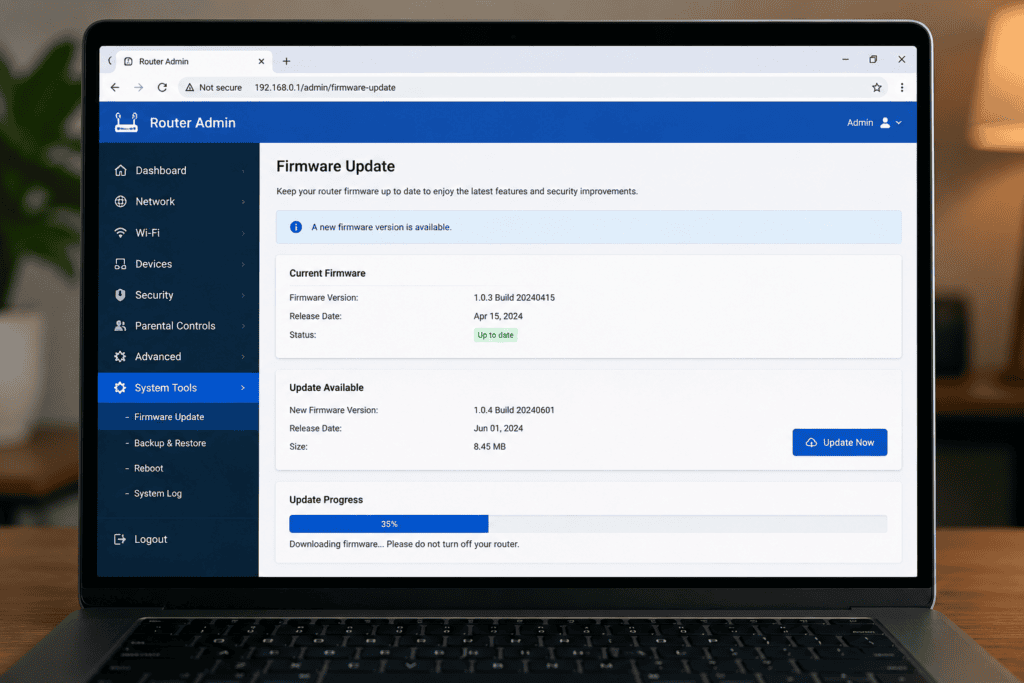Viewport: 1024px width, 683px height.
Task: Bookmark this page with star icon
Action: [x=876, y=87]
